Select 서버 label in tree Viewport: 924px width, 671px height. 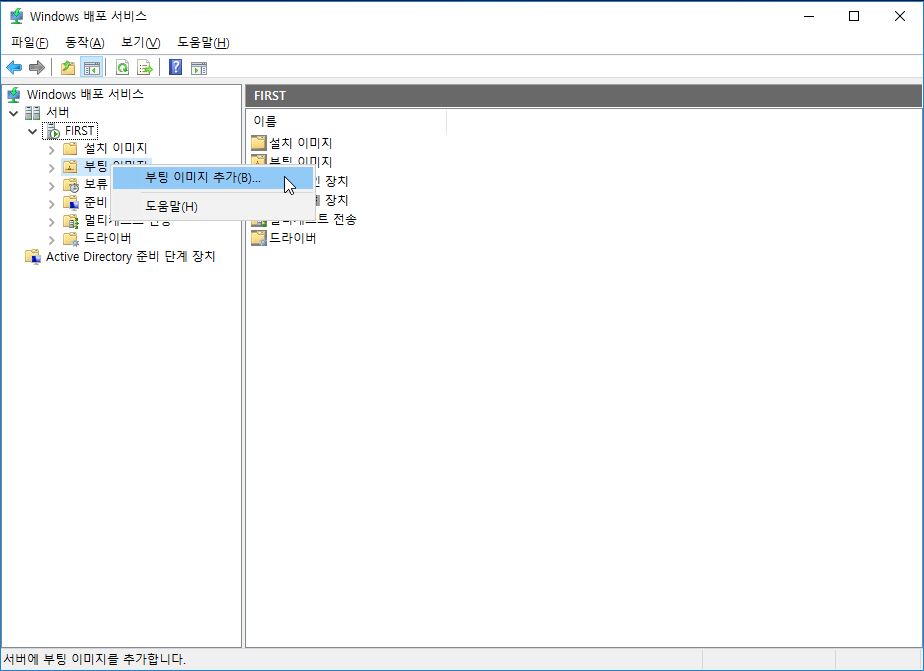[58, 112]
